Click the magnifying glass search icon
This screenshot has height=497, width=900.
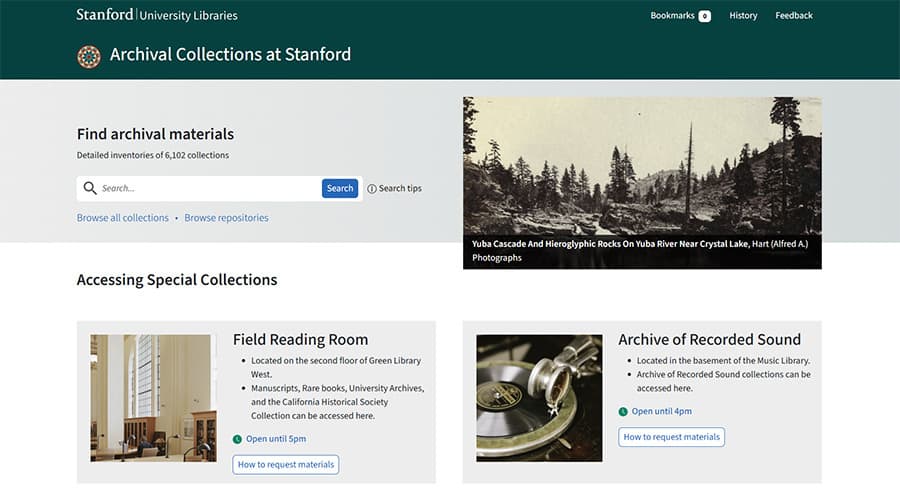click(x=90, y=188)
